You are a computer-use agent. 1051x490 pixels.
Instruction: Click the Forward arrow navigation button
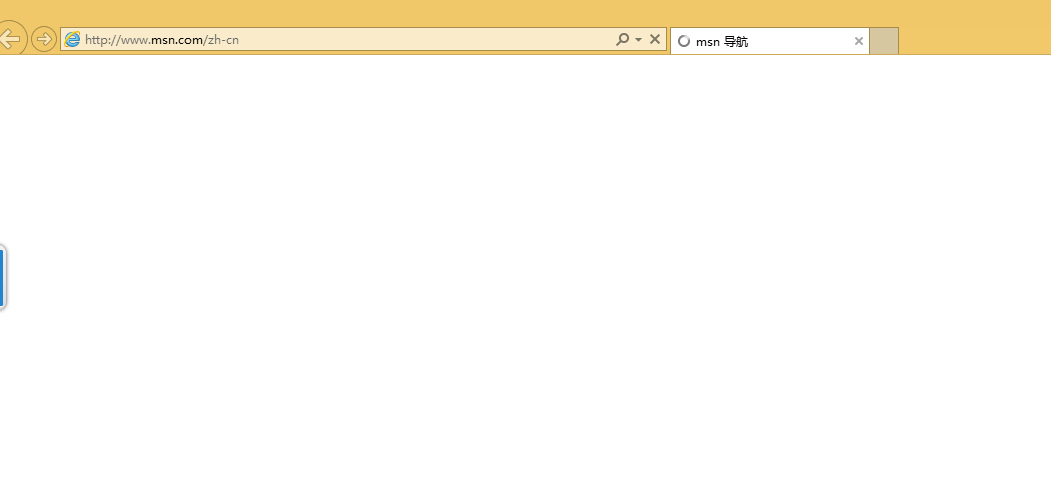pos(44,39)
